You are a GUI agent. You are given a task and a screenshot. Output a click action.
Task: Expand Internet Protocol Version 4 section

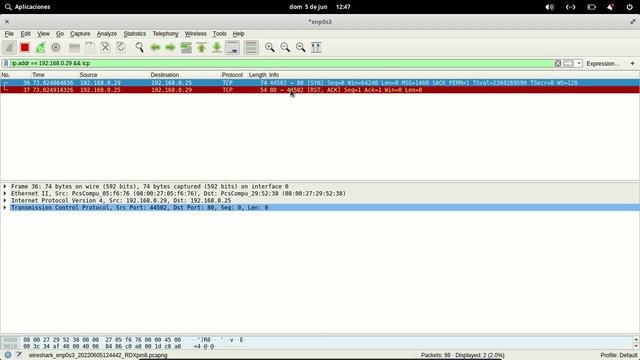[x=5, y=200]
